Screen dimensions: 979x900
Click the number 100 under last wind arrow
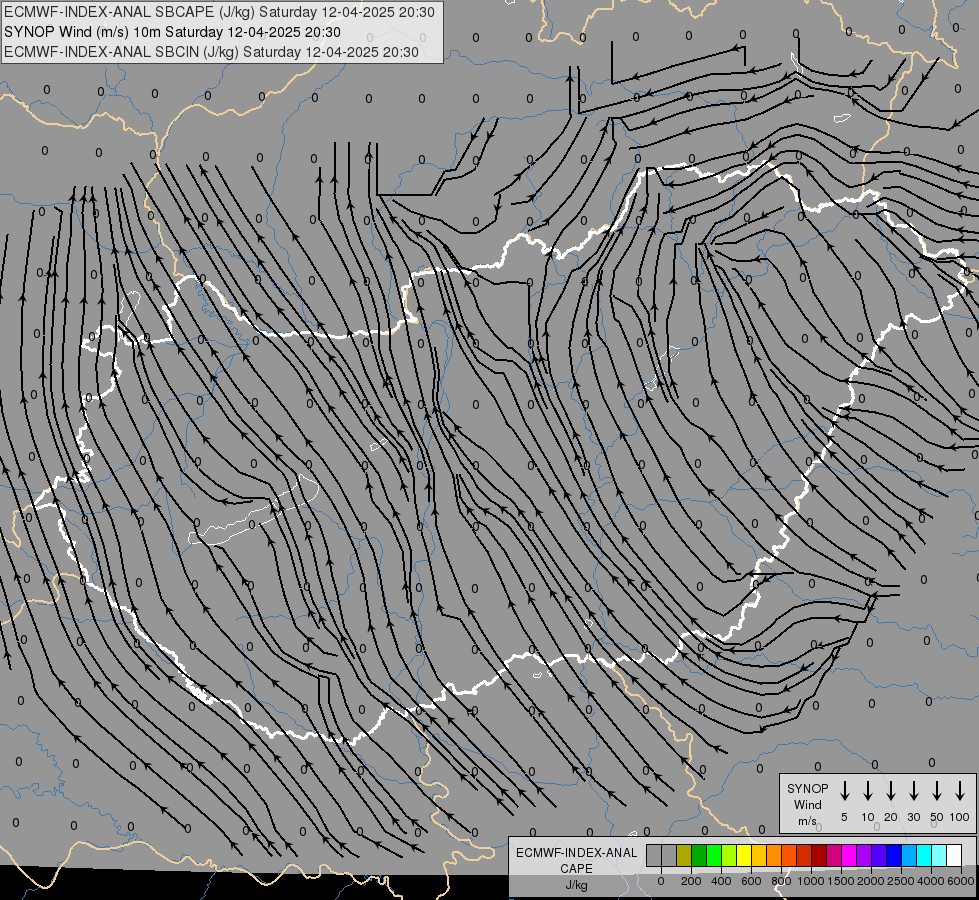[960, 817]
